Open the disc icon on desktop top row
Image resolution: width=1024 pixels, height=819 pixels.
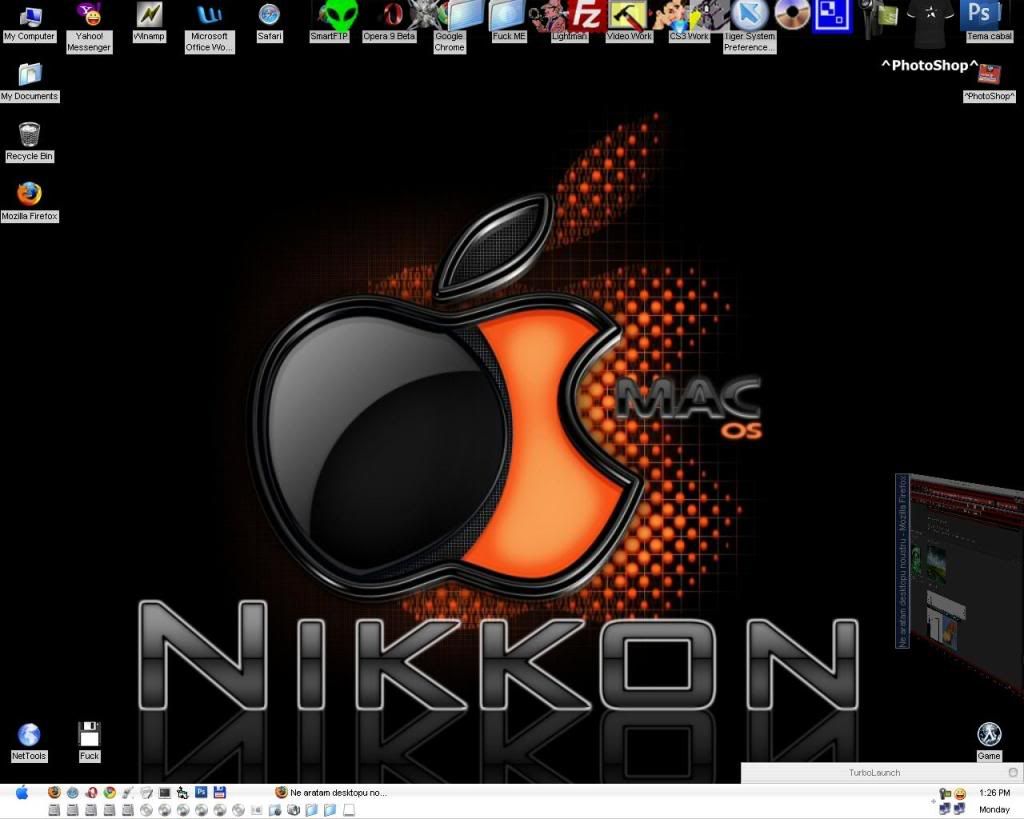pos(792,14)
